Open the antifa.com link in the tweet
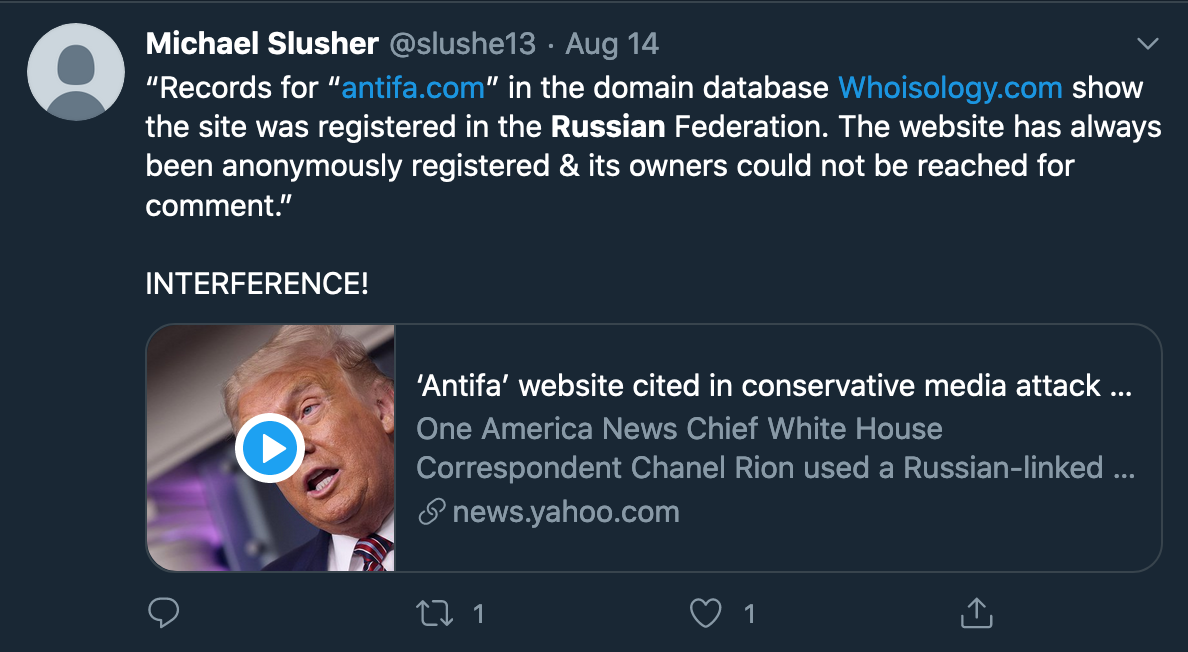The height and width of the screenshot is (652, 1188). tap(413, 88)
